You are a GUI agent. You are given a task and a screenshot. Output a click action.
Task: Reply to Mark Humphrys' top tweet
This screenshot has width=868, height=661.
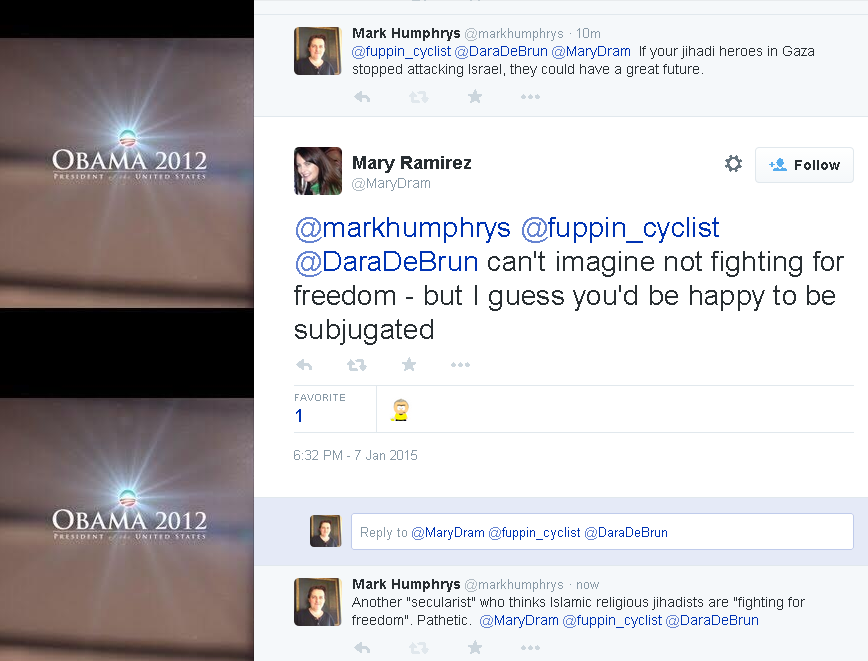(x=362, y=97)
